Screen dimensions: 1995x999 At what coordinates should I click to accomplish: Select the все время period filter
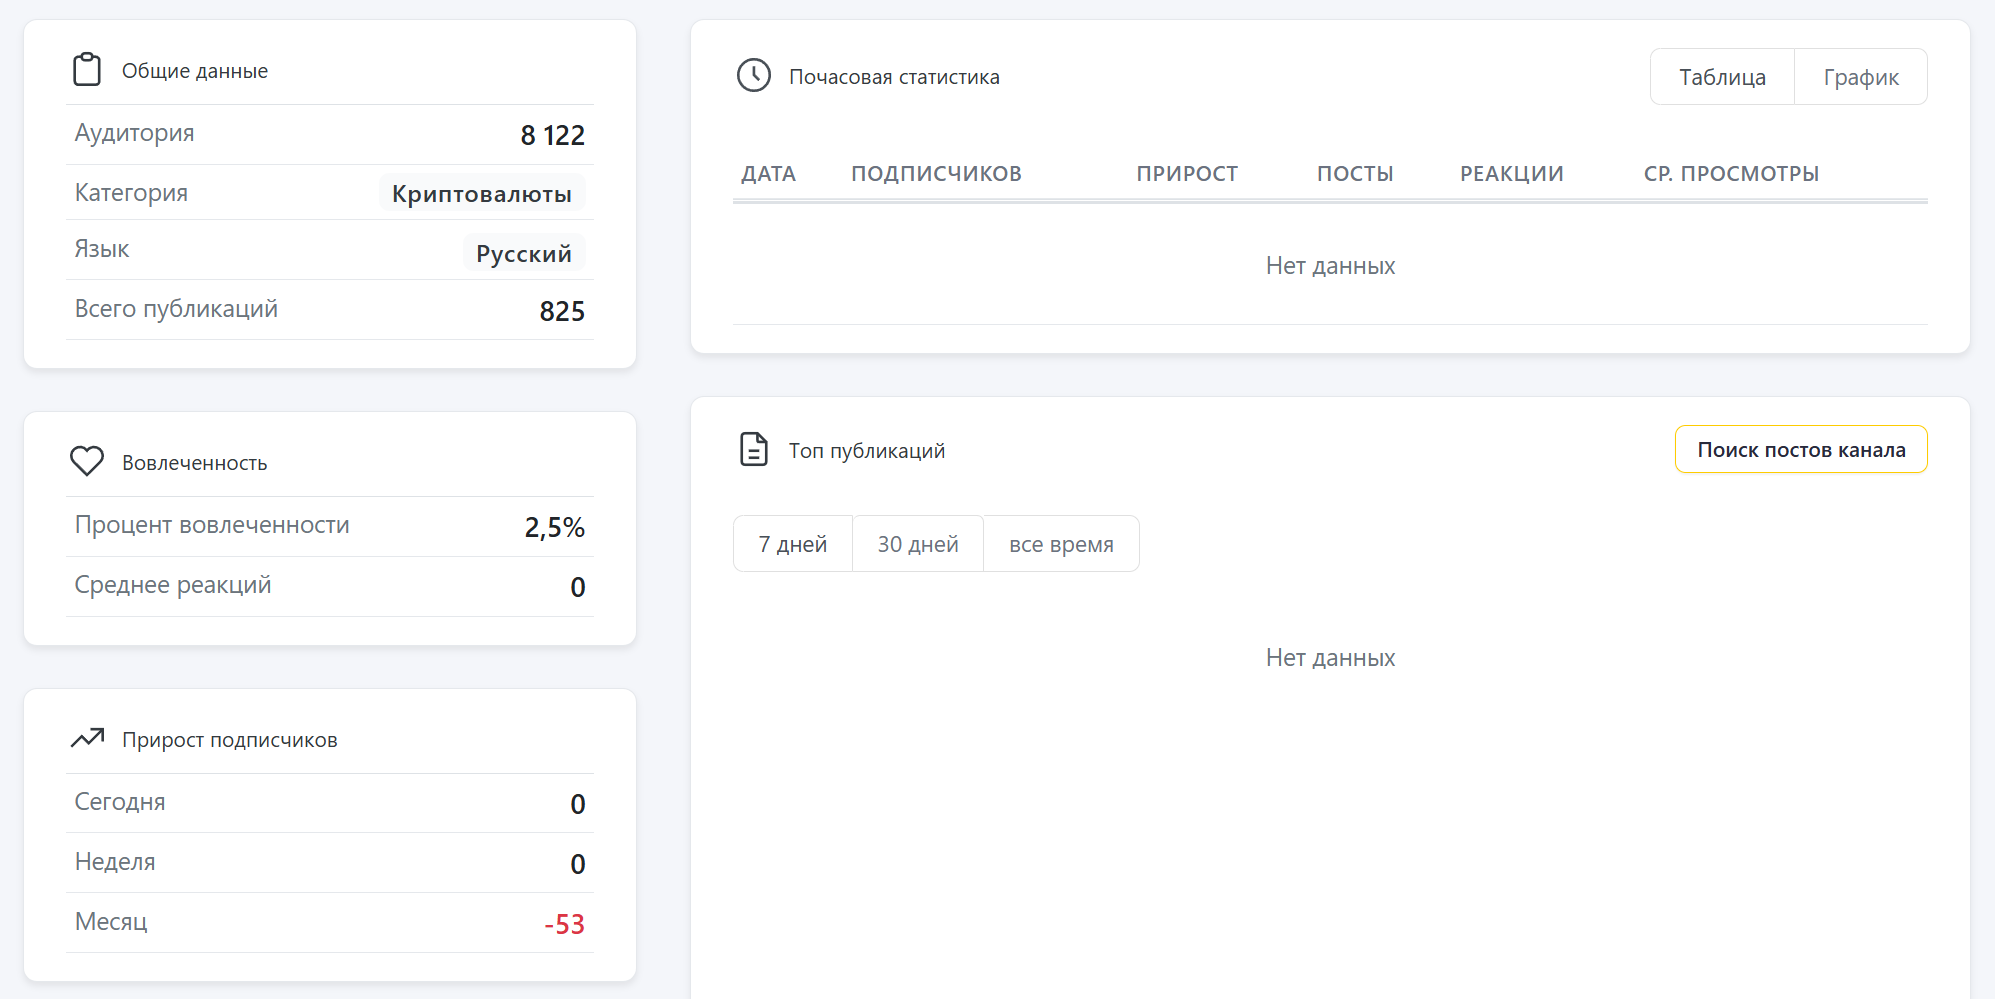pos(1061,544)
